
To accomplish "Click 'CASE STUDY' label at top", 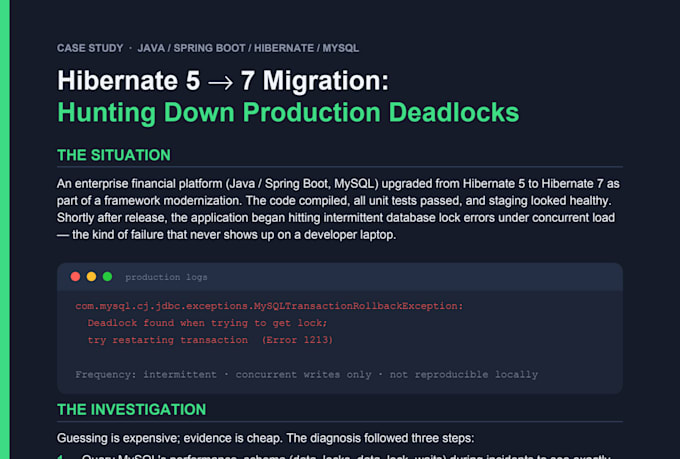I will point(90,48).
